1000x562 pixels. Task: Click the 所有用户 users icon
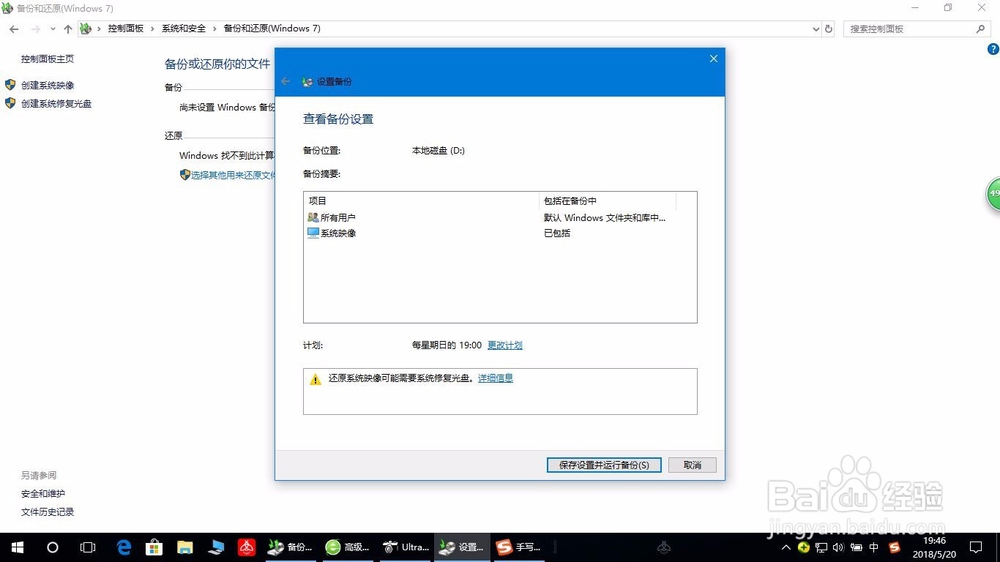[312, 218]
